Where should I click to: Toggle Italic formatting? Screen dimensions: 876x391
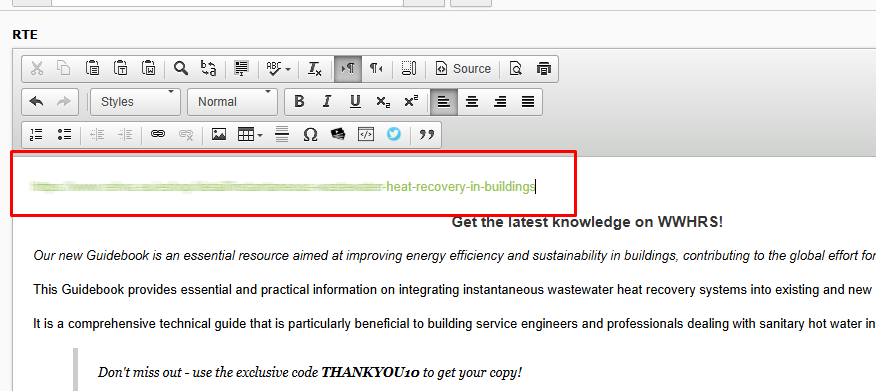pyautogui.click(x=327, y=102)
